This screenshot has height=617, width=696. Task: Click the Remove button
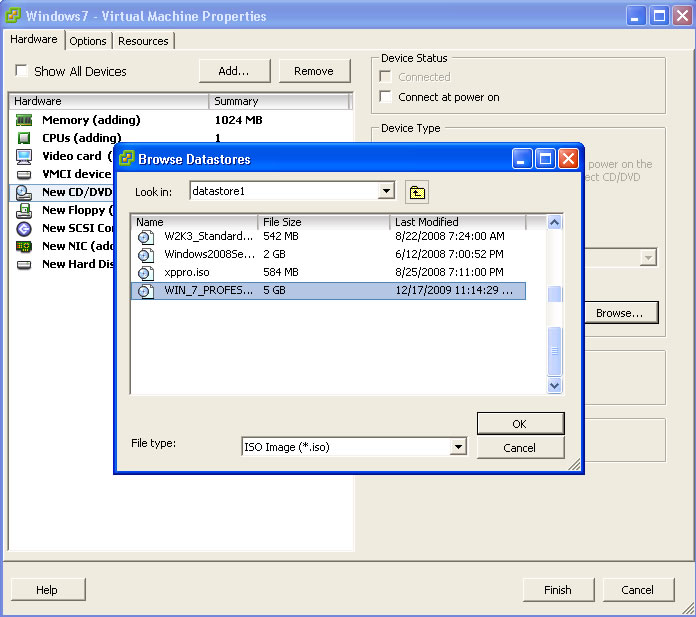314,71
